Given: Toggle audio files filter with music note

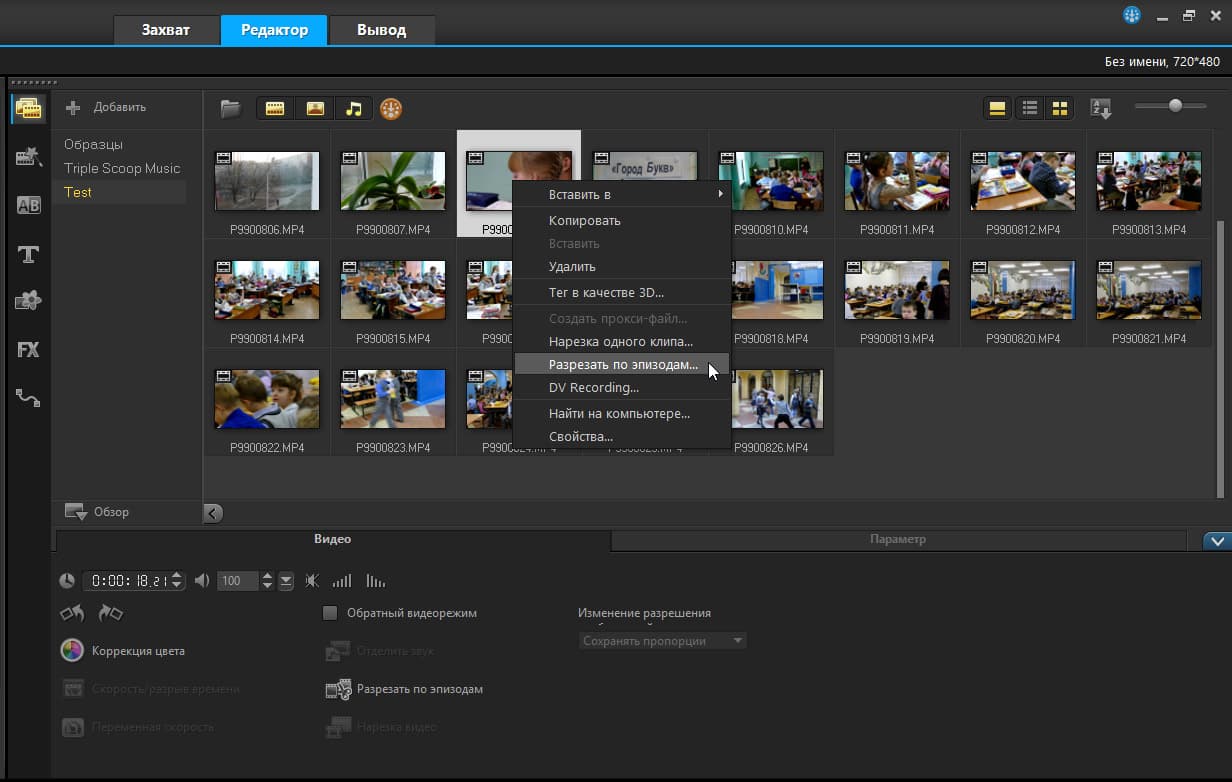Looking at the screenshot, I should (x=353, y=108).
